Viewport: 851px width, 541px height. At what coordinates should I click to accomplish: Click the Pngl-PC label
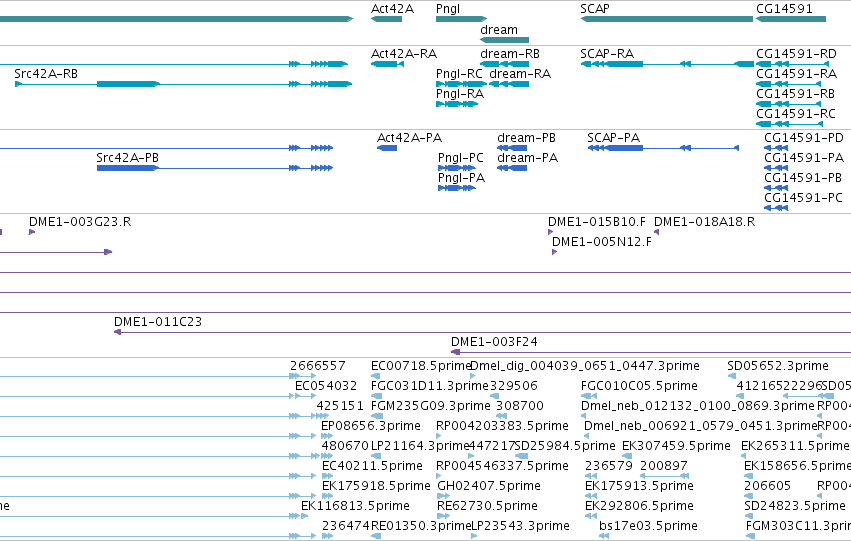click(461, 158)
